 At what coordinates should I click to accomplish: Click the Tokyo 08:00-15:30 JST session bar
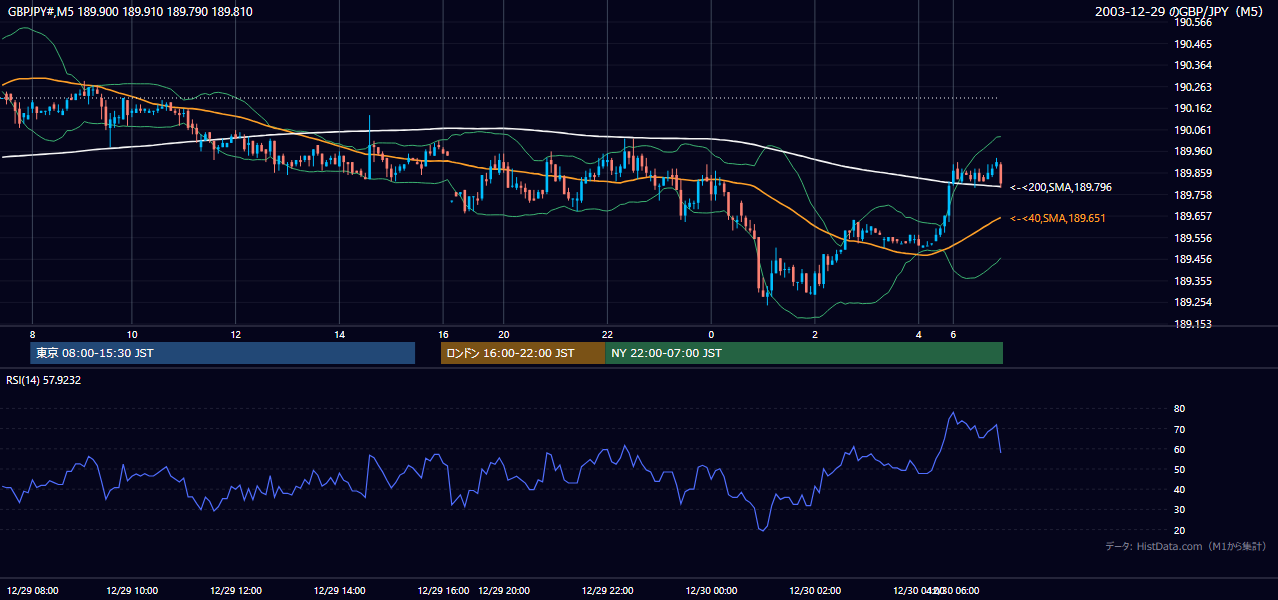[x=223, y=353]
